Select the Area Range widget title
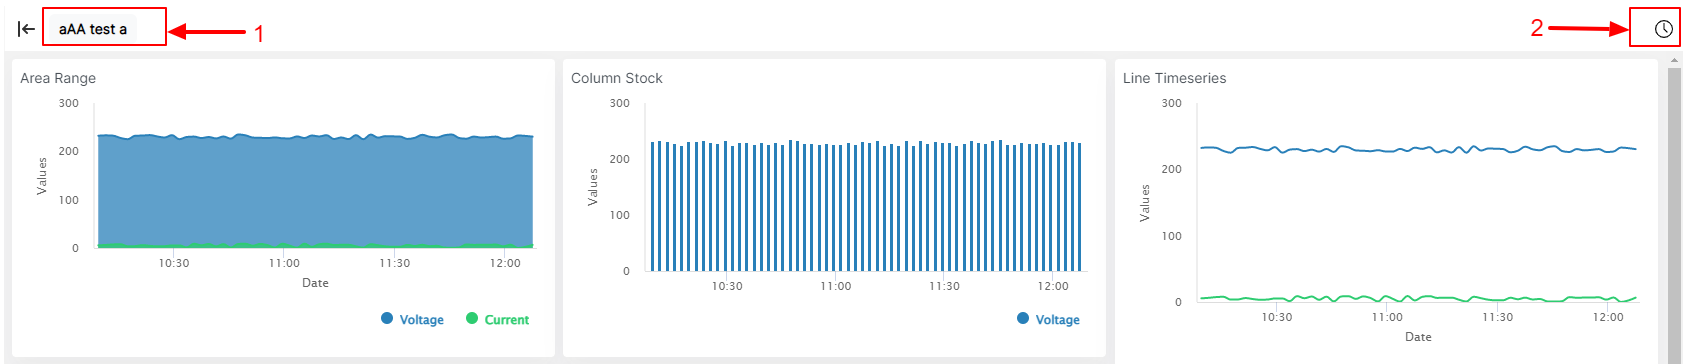This screenshot has width=1683, height=364. click(58, 78)
